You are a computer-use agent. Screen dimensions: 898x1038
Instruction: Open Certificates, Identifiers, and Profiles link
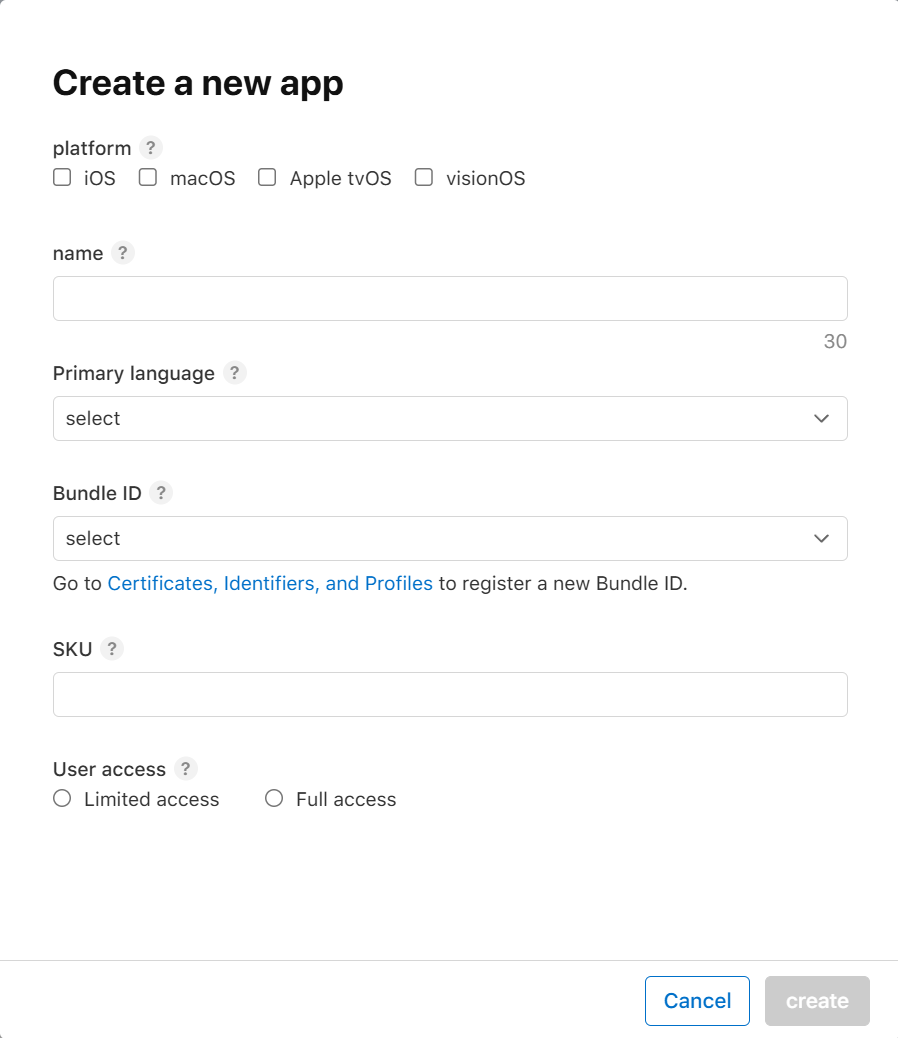point(270,584)
